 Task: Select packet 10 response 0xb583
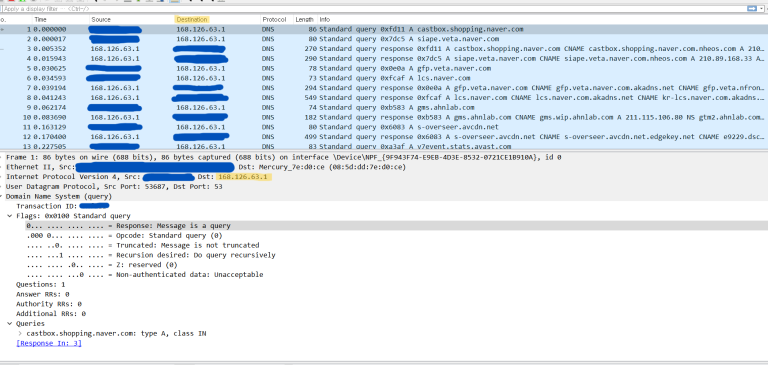383,118
